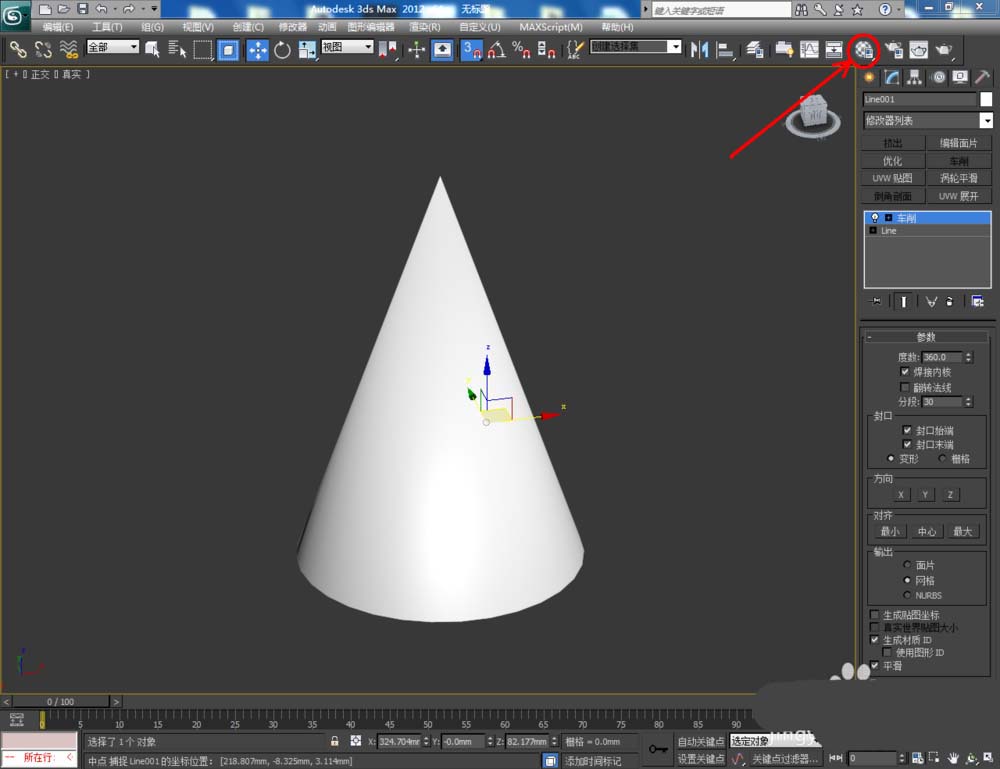Click the Mirror tool icon
This screenshot has width=1000, height=769.
pyautogui.click(x=700, y=49)
